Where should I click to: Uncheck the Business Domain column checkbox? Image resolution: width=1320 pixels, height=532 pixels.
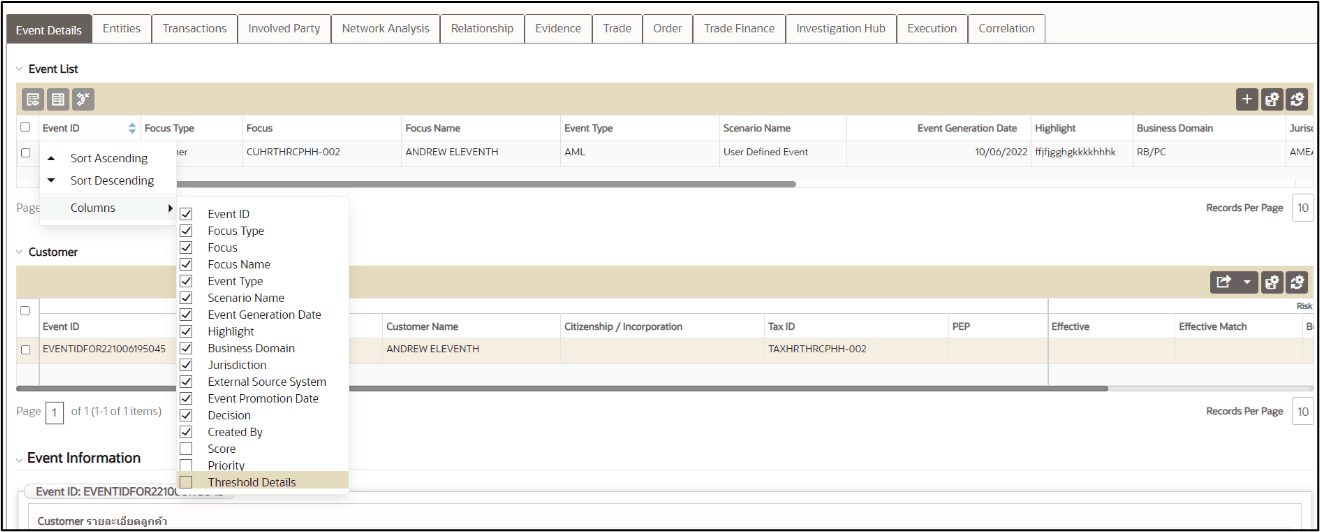pos(186,348)
